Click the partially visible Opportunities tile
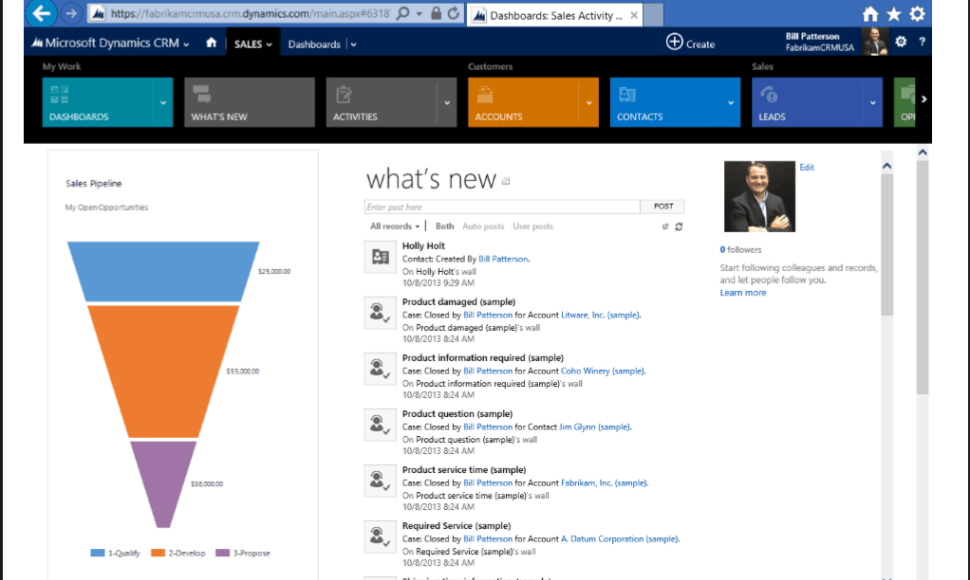The width and height of the screenshot is (970, 580). pyautogui.click(x=904, y=102)
